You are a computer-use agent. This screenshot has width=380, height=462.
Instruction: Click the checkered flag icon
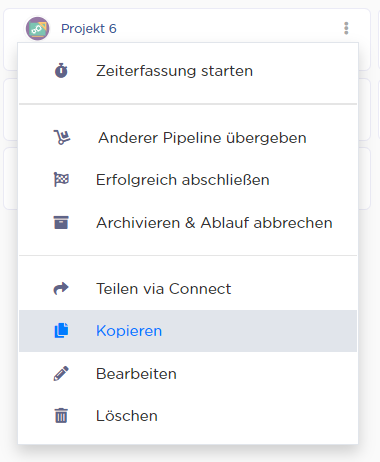click(x=61, y=180)
